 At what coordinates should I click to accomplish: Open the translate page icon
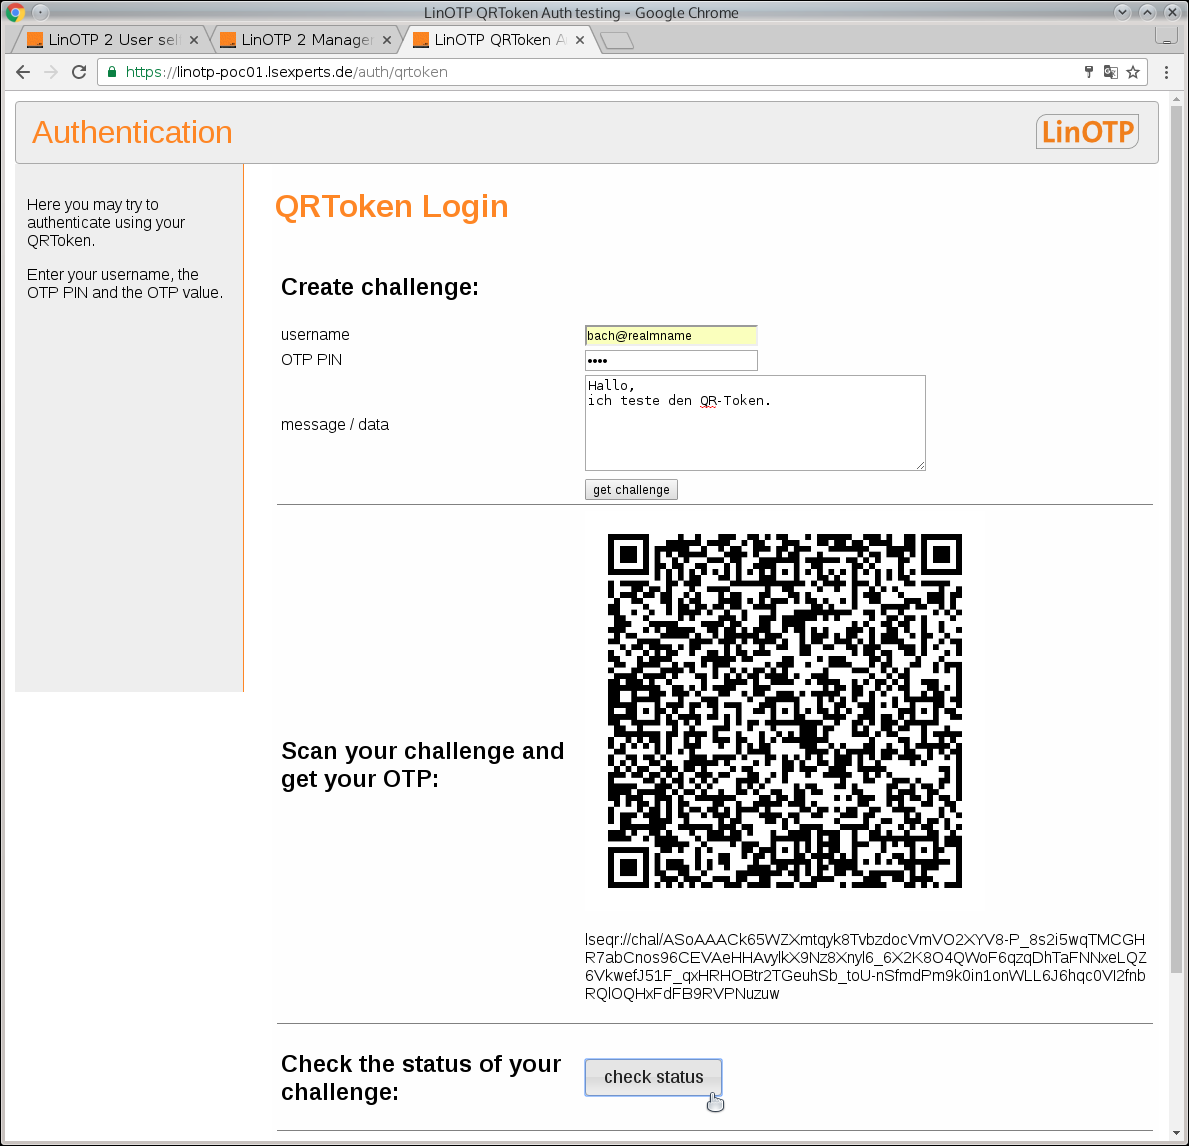coord(1111,72)
